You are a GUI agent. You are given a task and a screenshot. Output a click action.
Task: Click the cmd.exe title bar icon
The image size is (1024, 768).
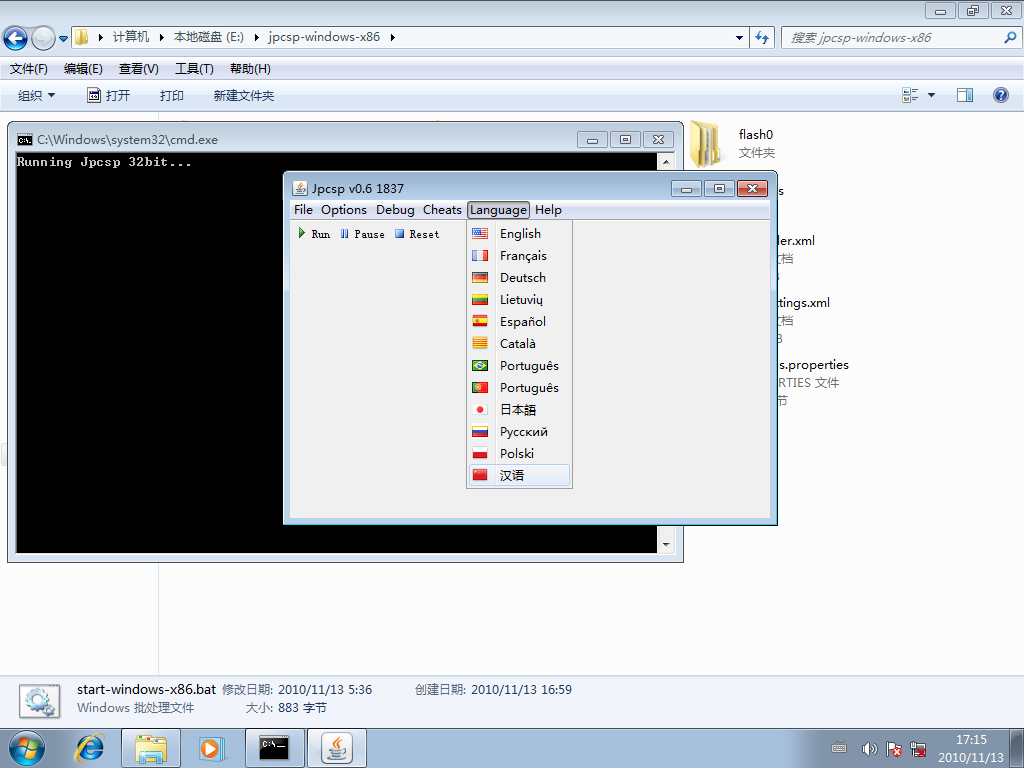tap(25, 140)
